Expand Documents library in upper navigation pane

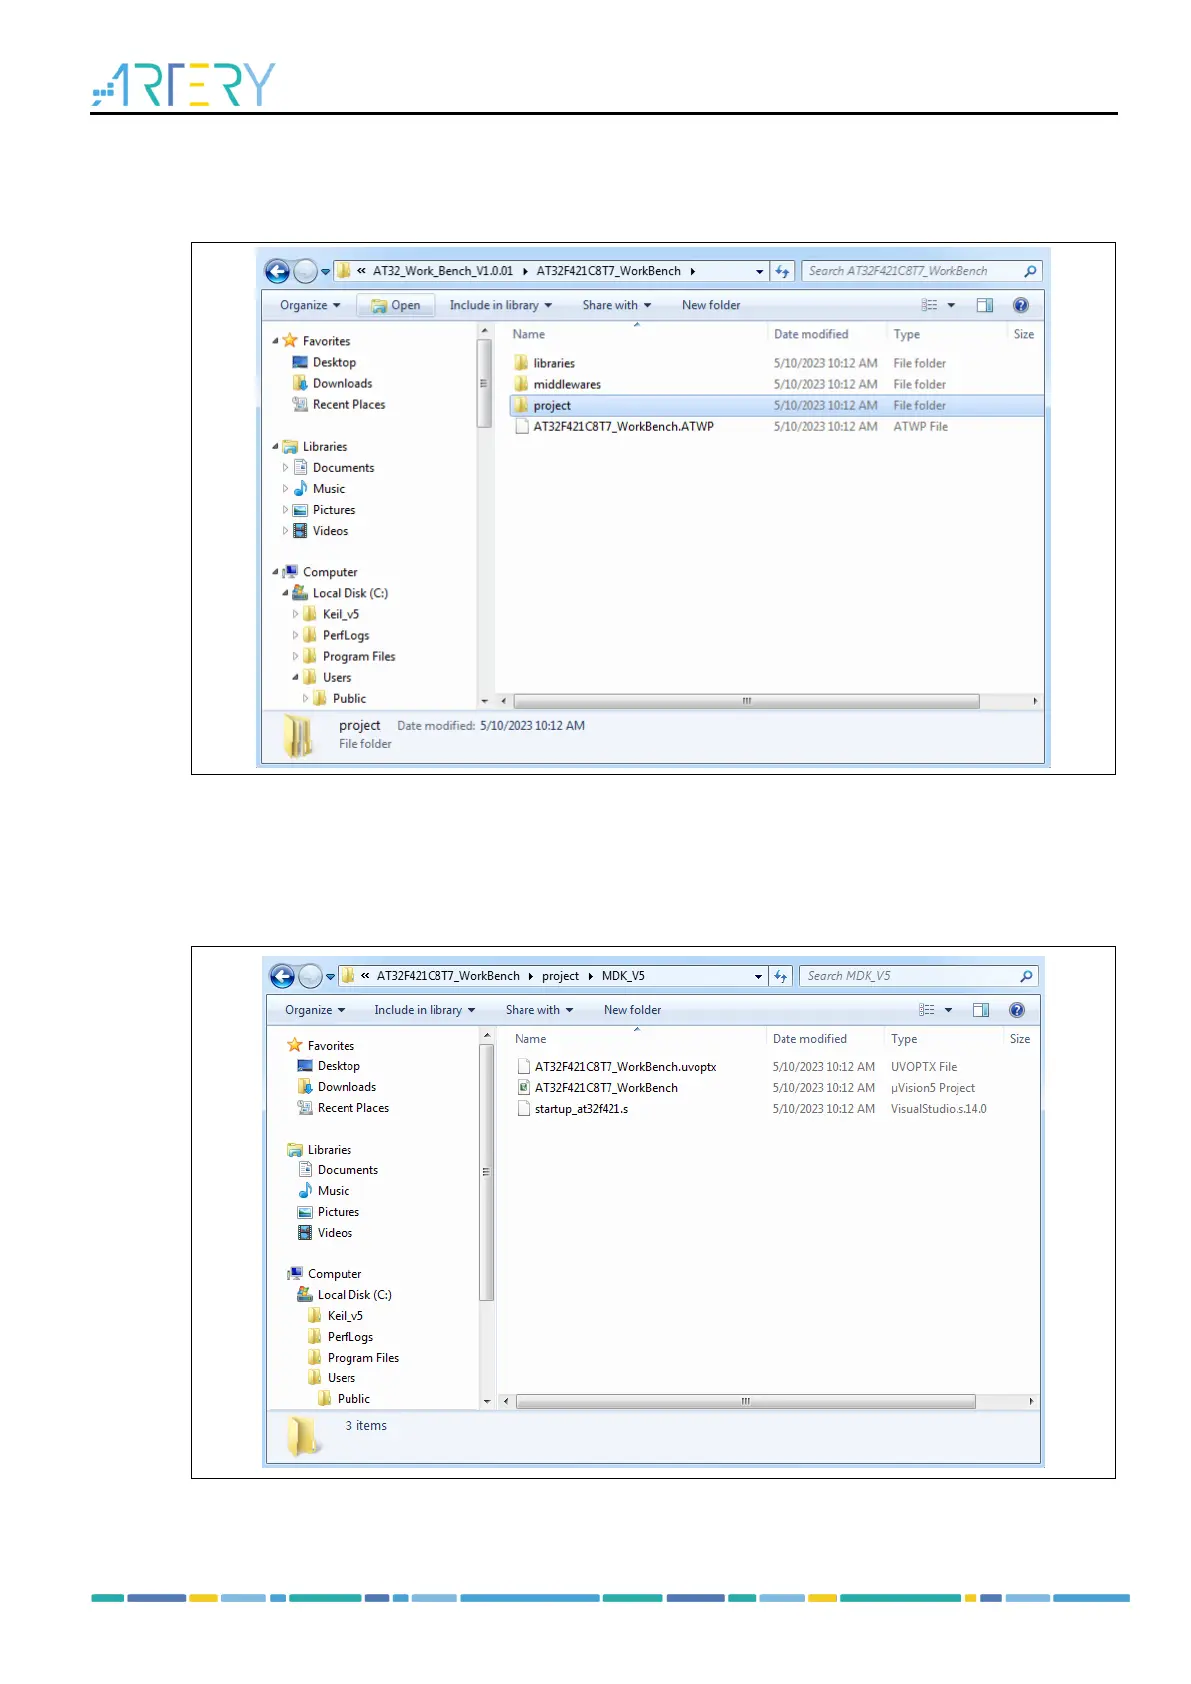[286, 468]
